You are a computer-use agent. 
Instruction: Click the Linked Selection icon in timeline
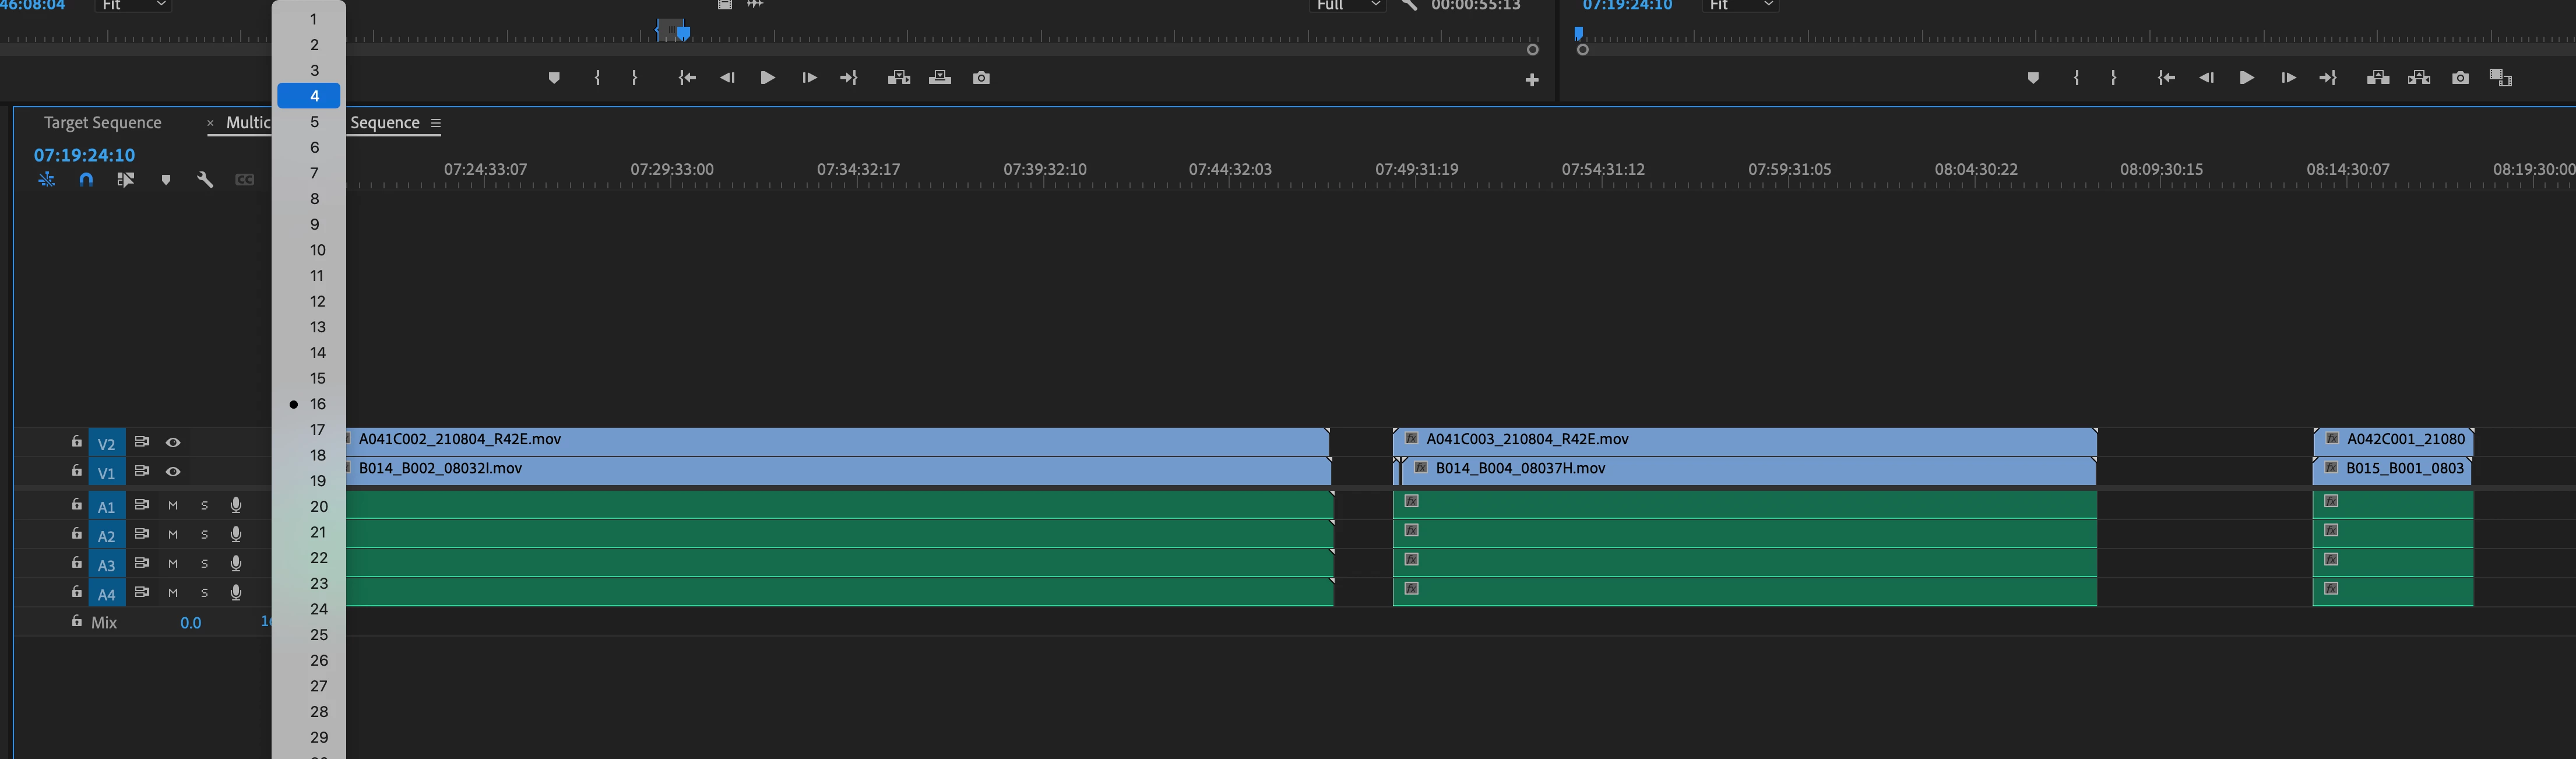pyautogui.click(x=125, y=180)
